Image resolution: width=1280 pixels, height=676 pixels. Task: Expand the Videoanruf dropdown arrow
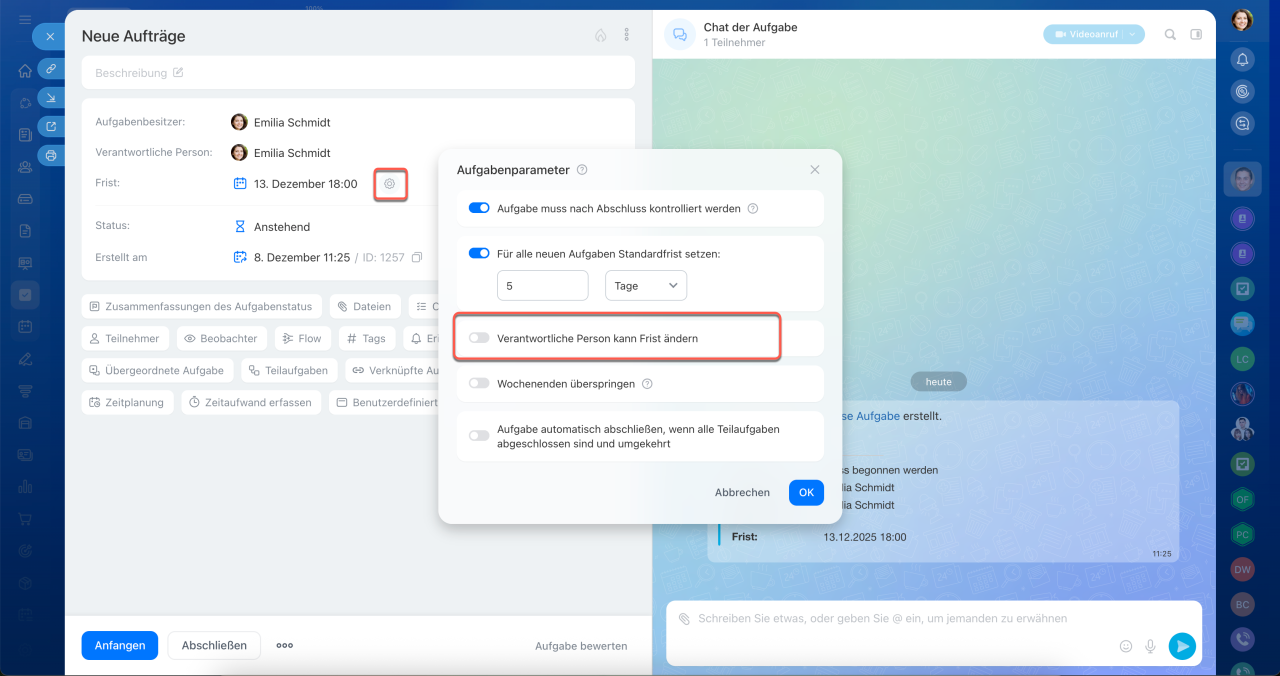[x=1132, y=35]
